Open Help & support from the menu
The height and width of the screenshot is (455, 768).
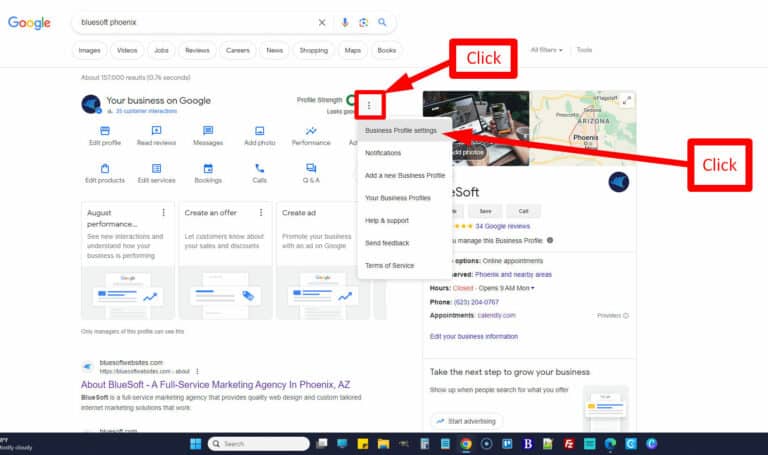click(405, 220)
